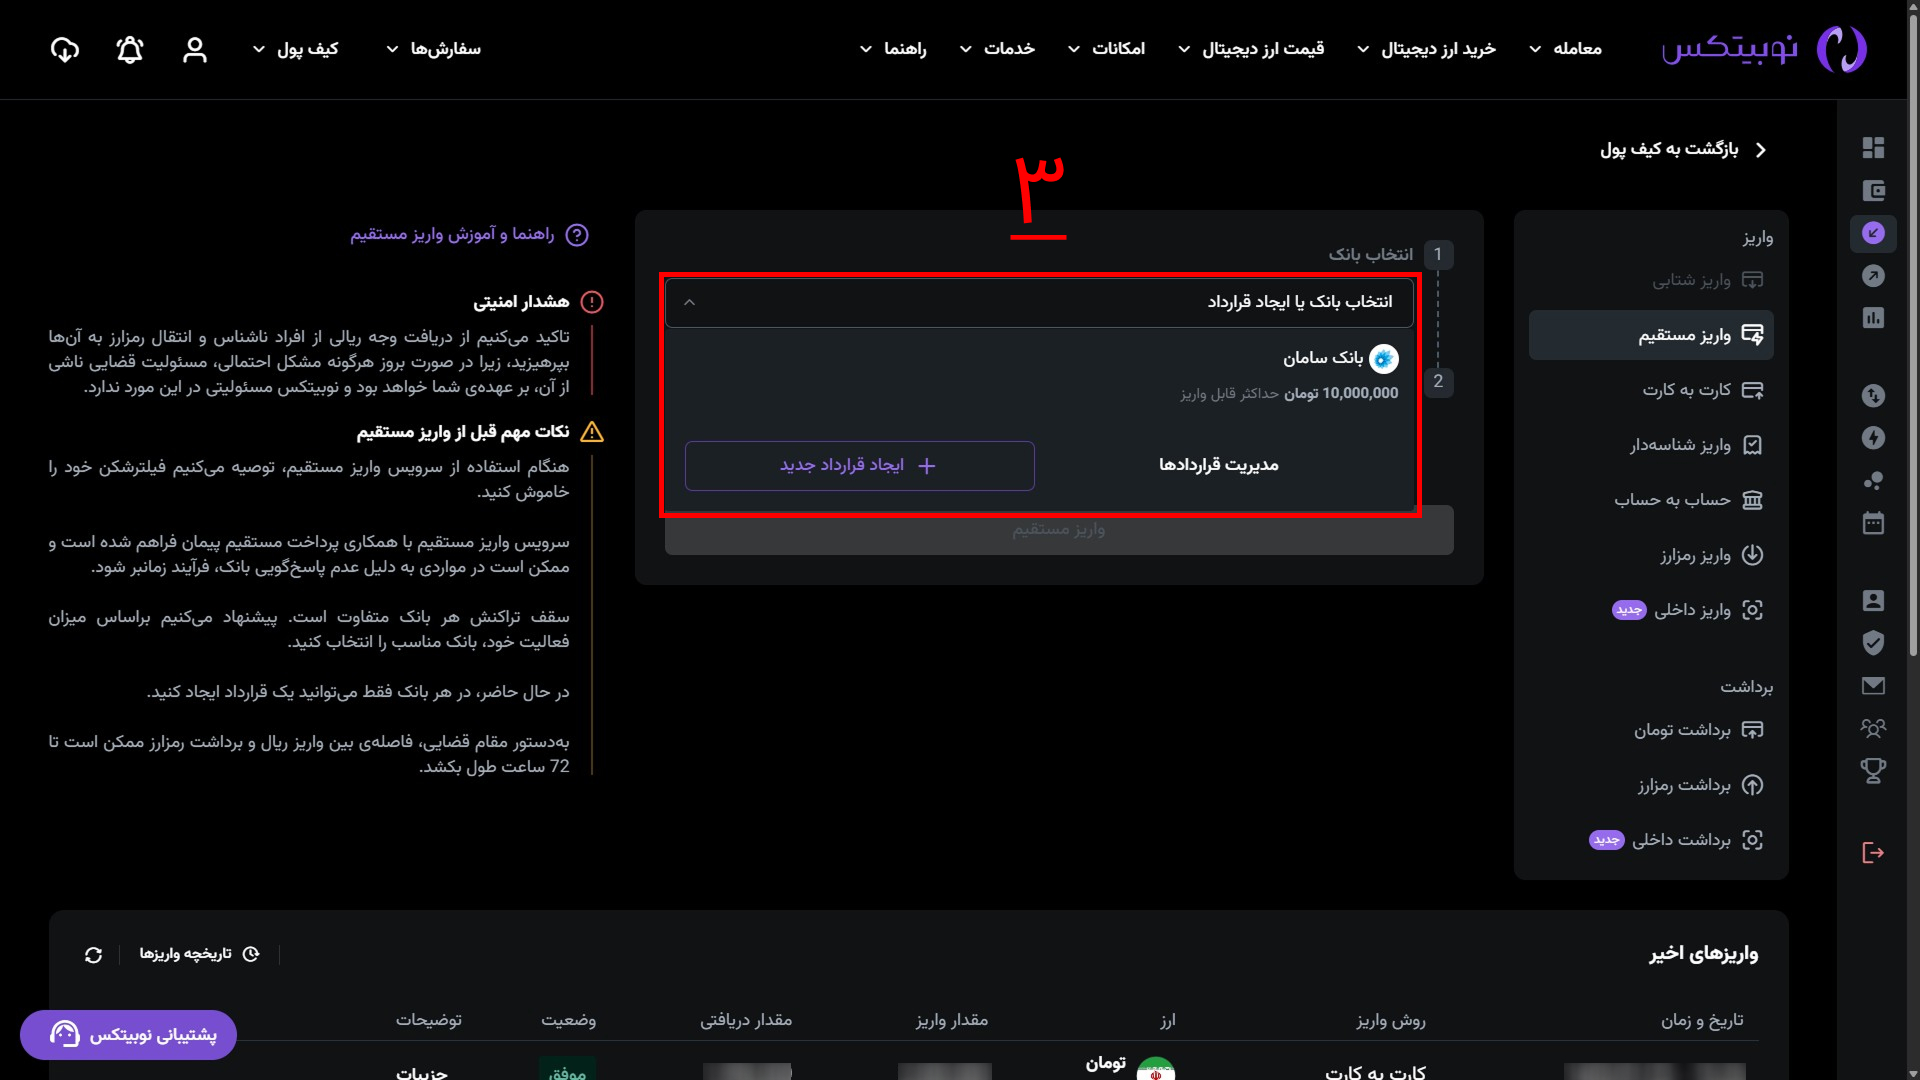1920x1080 pixels.
Task: Collapse the bank selection dropdown
Action: (x=689, y=302)
